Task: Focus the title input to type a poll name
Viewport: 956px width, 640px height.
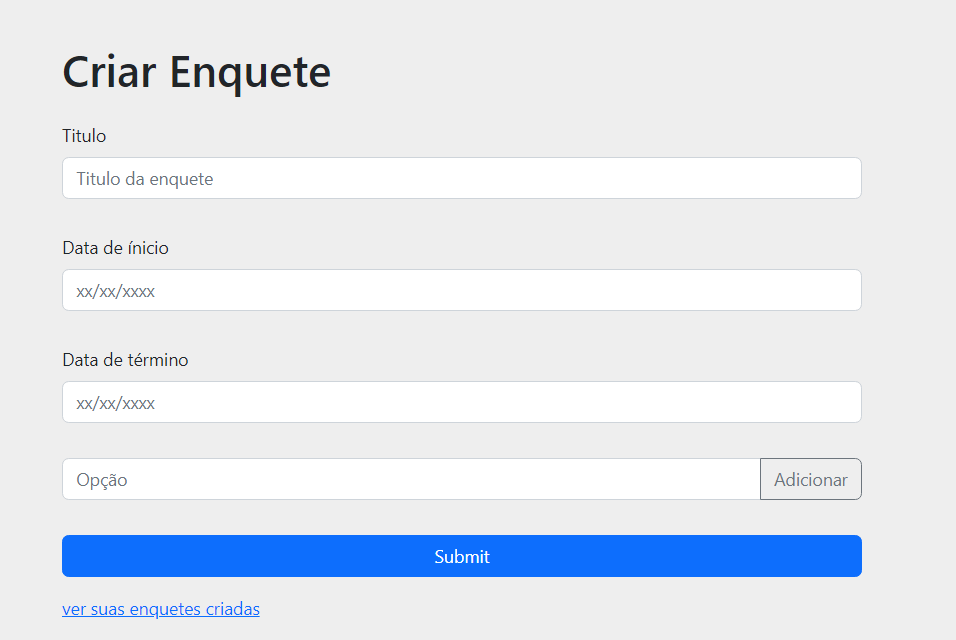Action: point(462,178)
